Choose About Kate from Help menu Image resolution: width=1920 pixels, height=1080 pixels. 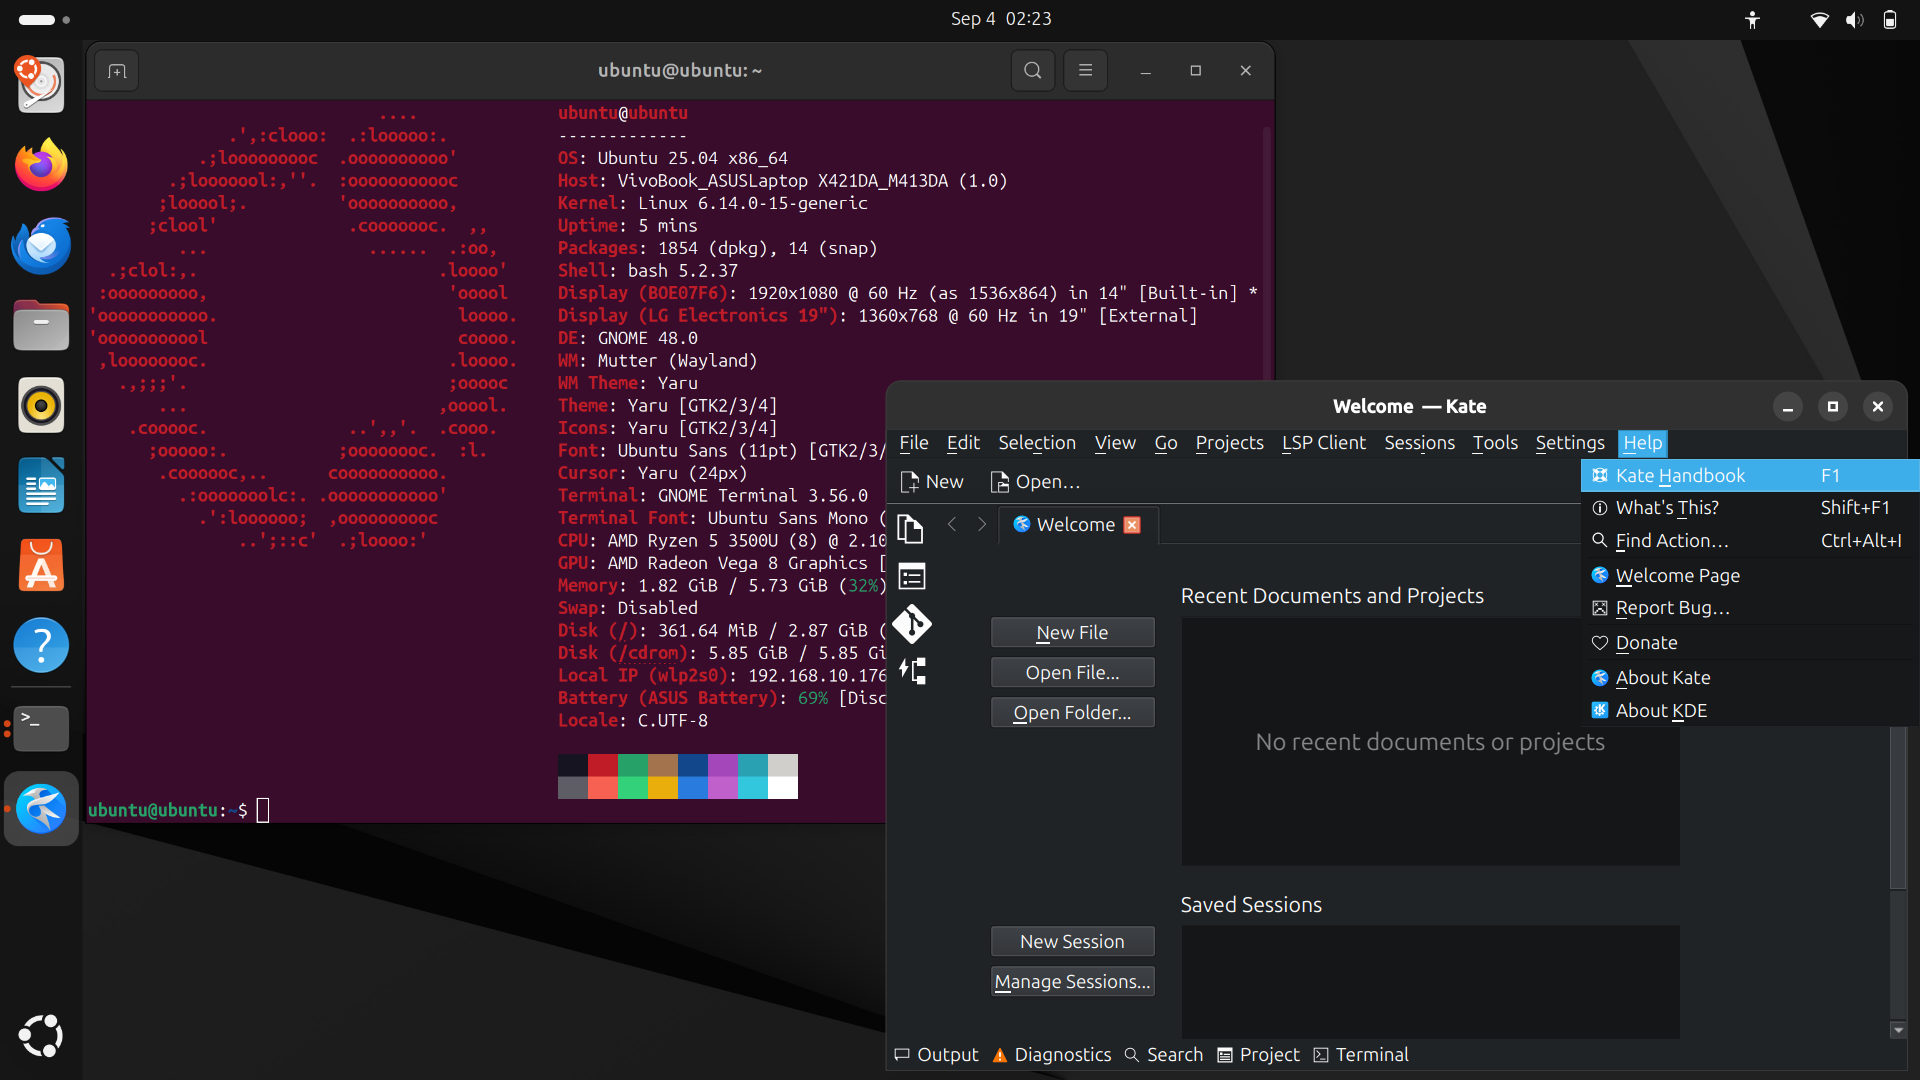(1750, 678)
